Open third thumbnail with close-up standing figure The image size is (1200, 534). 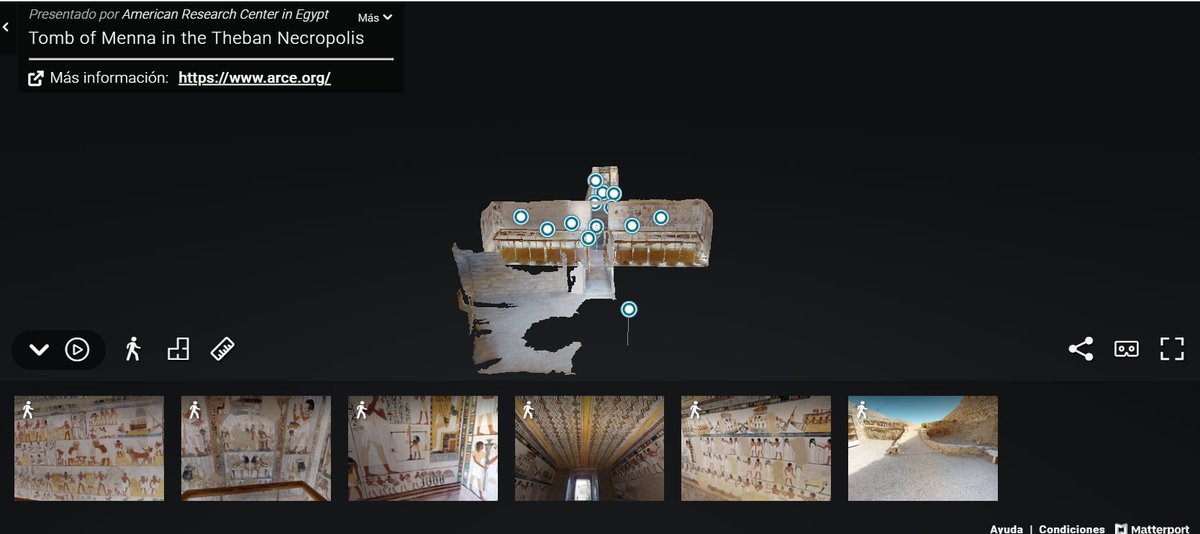(423, 448)
